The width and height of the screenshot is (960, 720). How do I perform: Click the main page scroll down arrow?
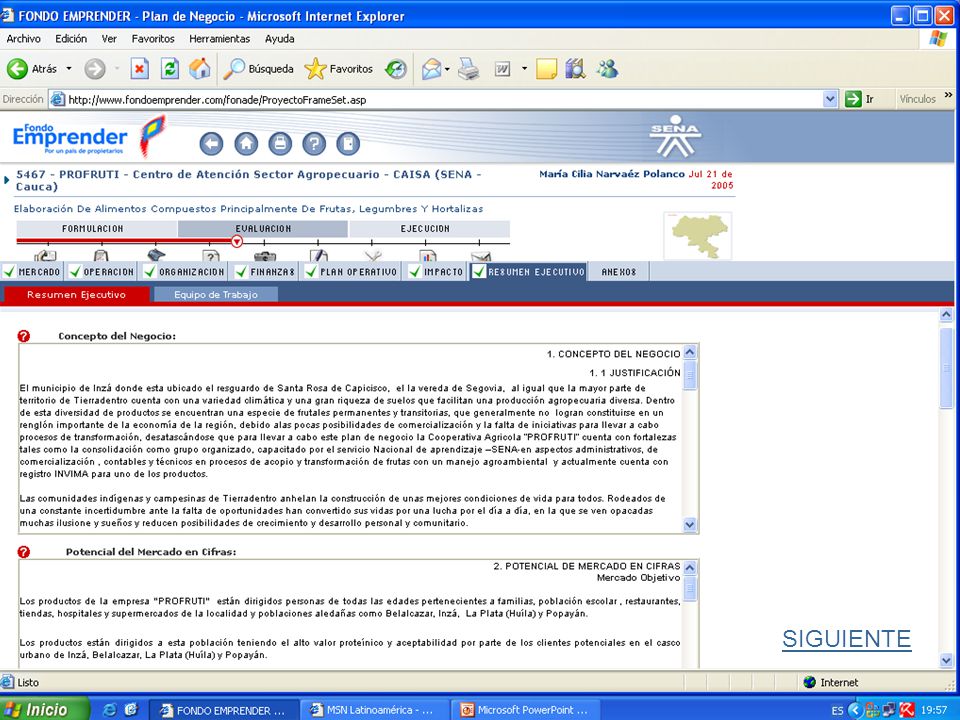[947, 661]
